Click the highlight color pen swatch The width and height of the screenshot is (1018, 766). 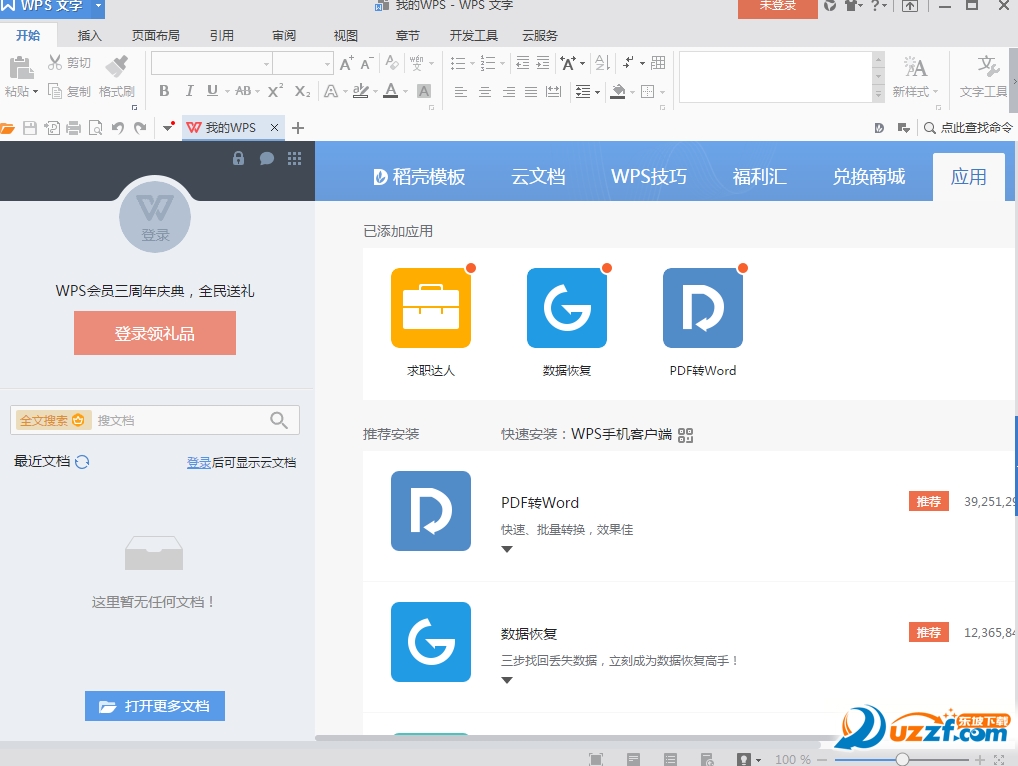pos(360,91)
